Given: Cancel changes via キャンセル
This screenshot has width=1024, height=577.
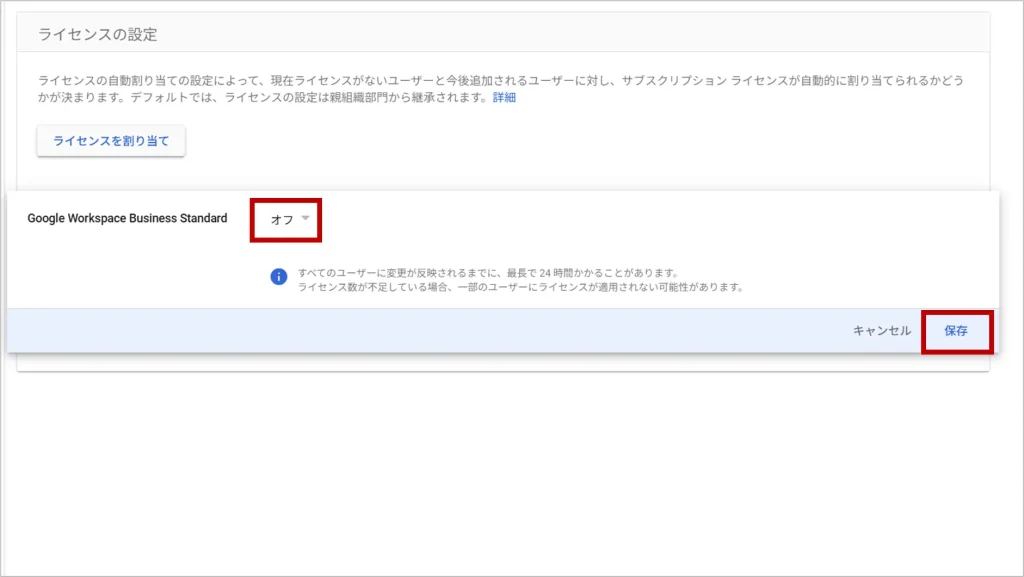Looking at the screenshot, I should pyautogui.click(x=881, y=331).
